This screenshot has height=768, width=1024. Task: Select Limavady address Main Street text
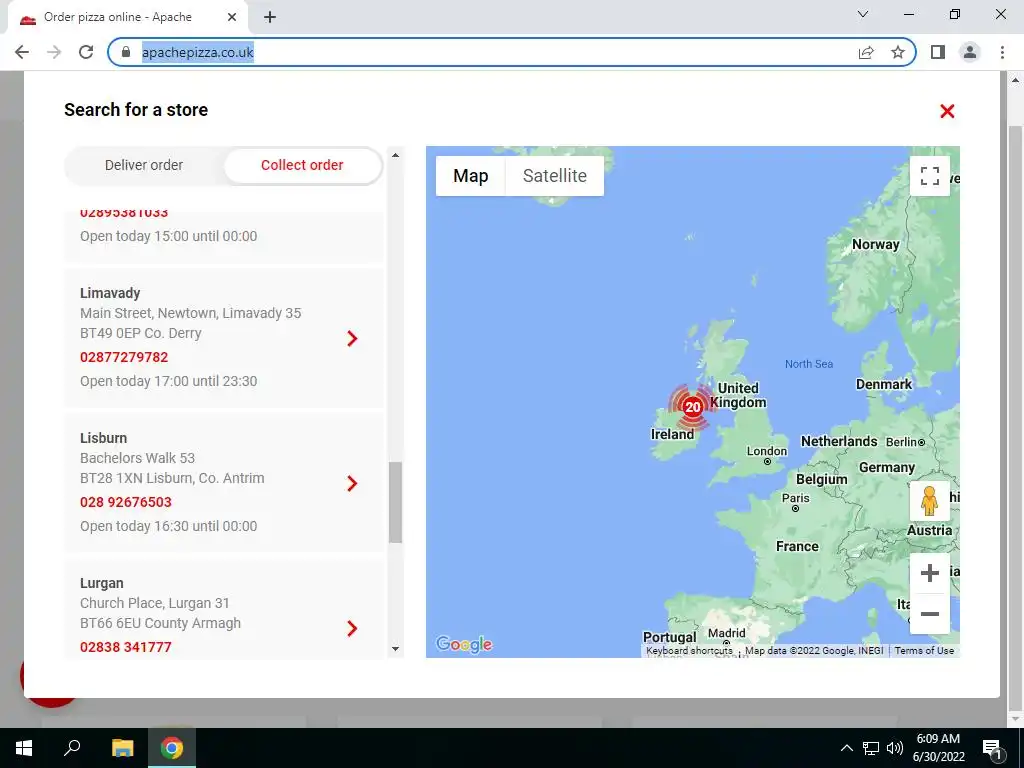pos(191,313)
